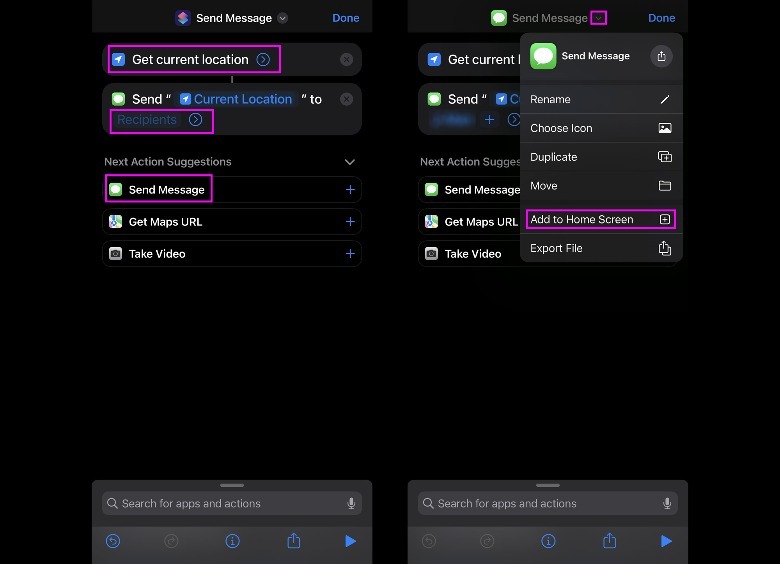The image size is (780, 564).
Task: Add the Send Message suggestion, left screen plus
Action: (x=350, y=189)
